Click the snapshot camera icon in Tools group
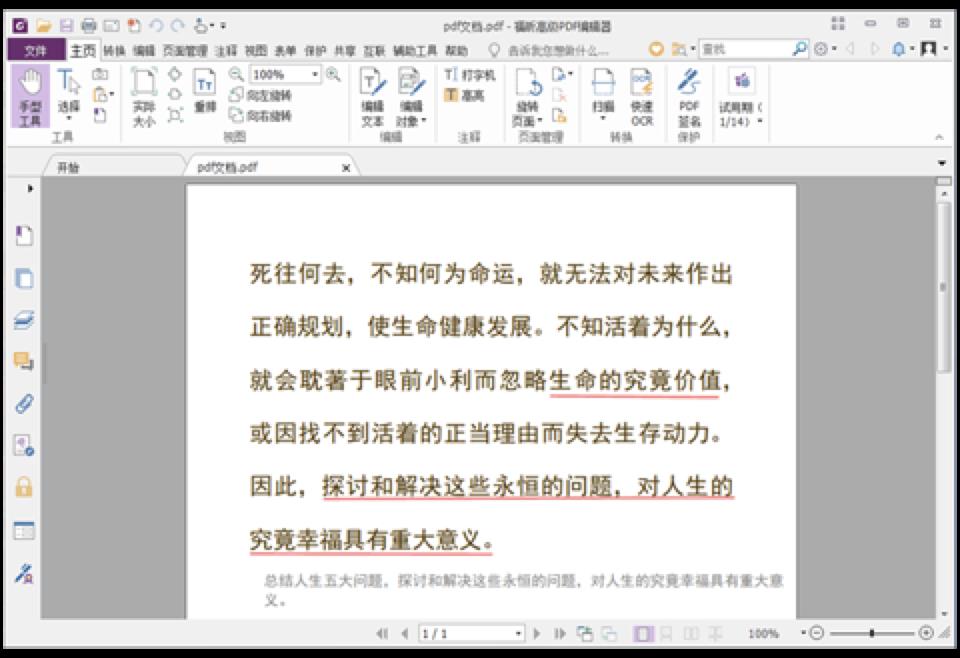This screenshot has height=658, width=960. click(x=100, y=75)
